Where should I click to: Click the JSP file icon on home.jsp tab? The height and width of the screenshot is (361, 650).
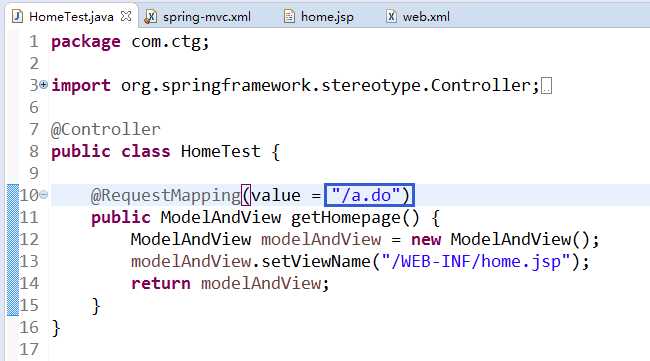[x=289, y=17]
